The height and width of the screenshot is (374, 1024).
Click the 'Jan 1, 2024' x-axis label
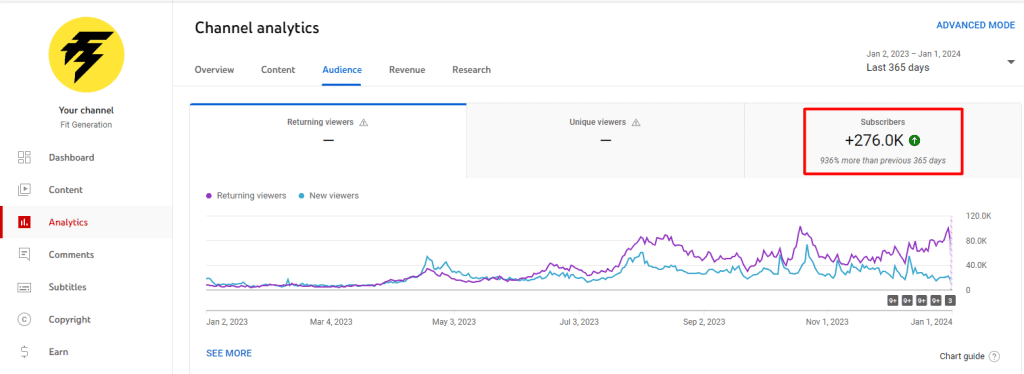click(932, 322)
